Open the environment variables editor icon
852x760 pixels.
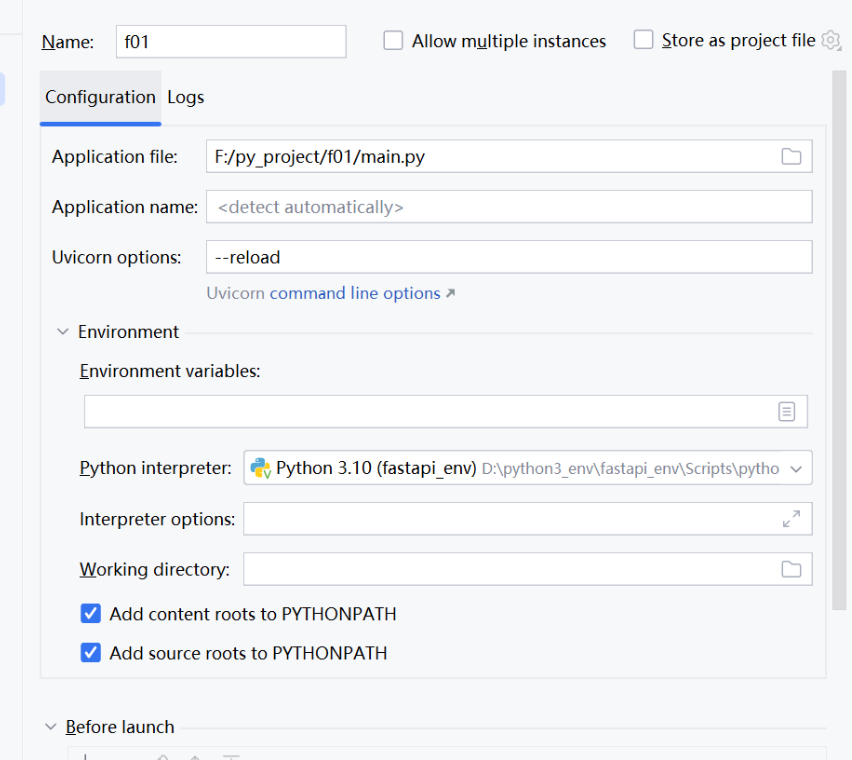(x=787, y=412)
